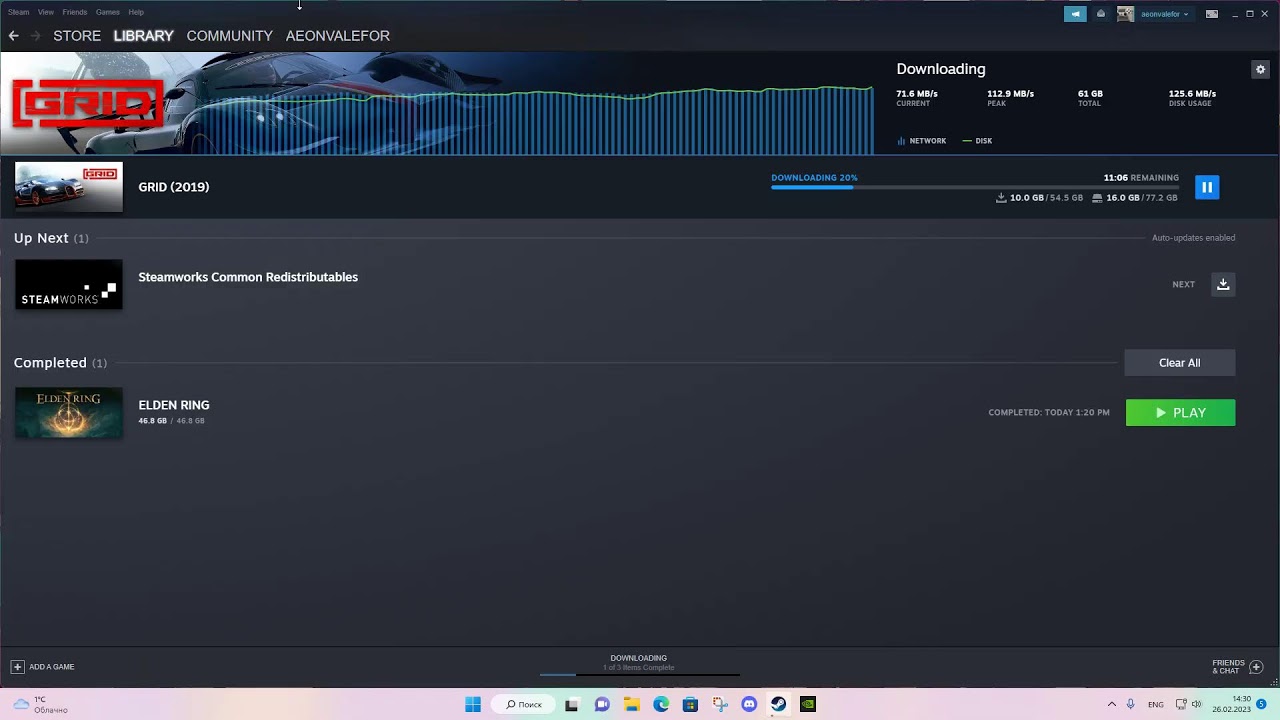The image size is (1280, 720).
Task: Open the View menu
Action: (x=46, y=12)
